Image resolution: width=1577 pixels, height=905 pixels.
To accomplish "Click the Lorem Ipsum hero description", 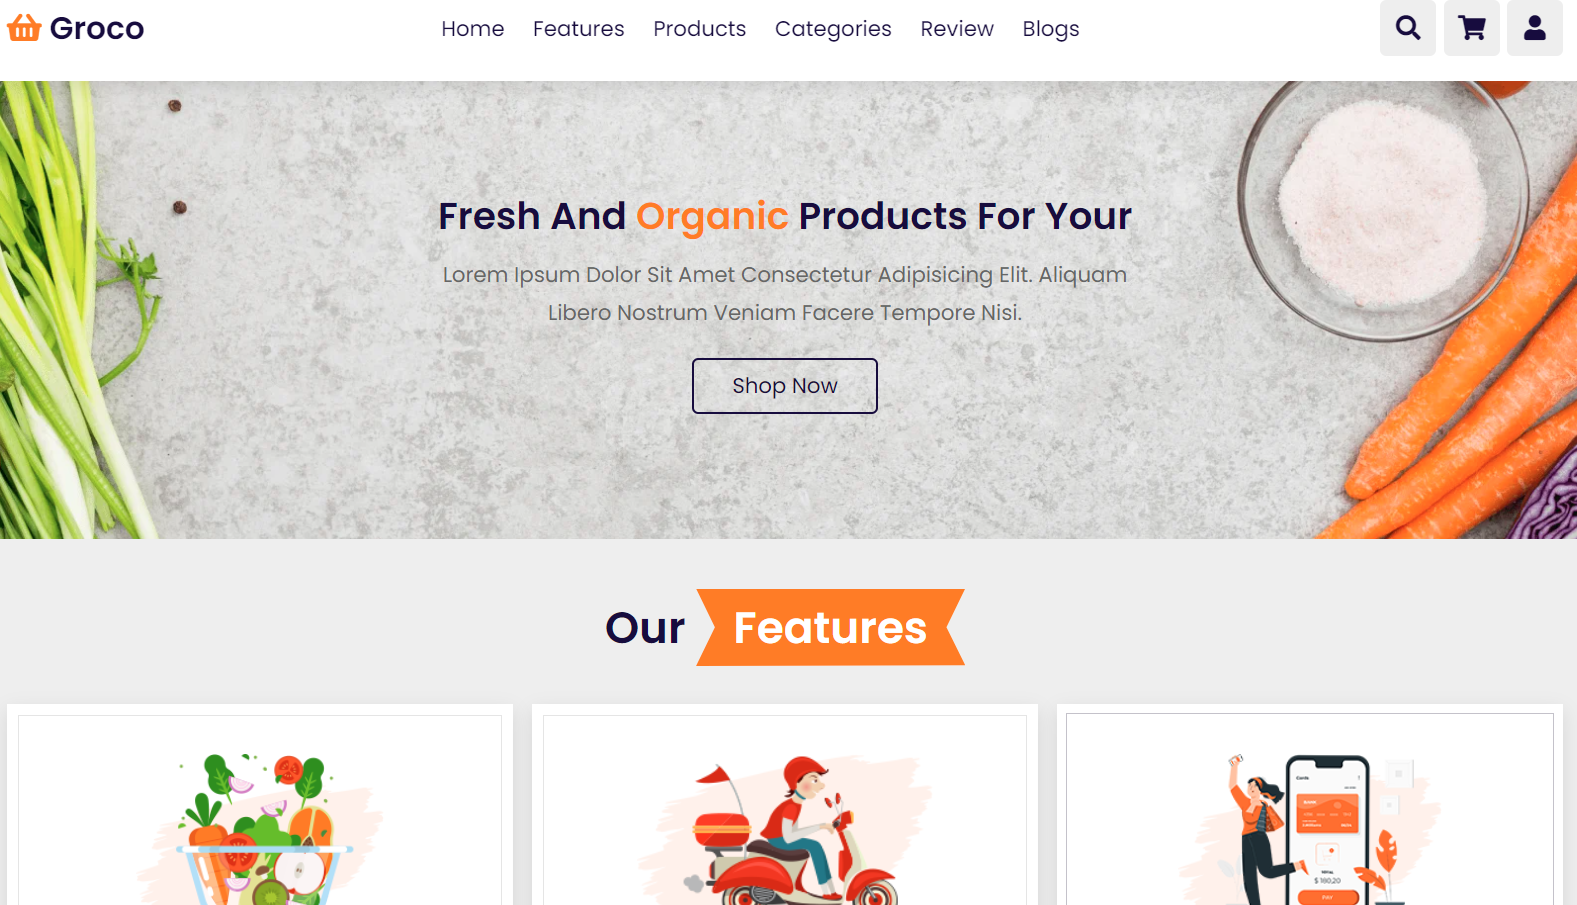I will (785, 294).
